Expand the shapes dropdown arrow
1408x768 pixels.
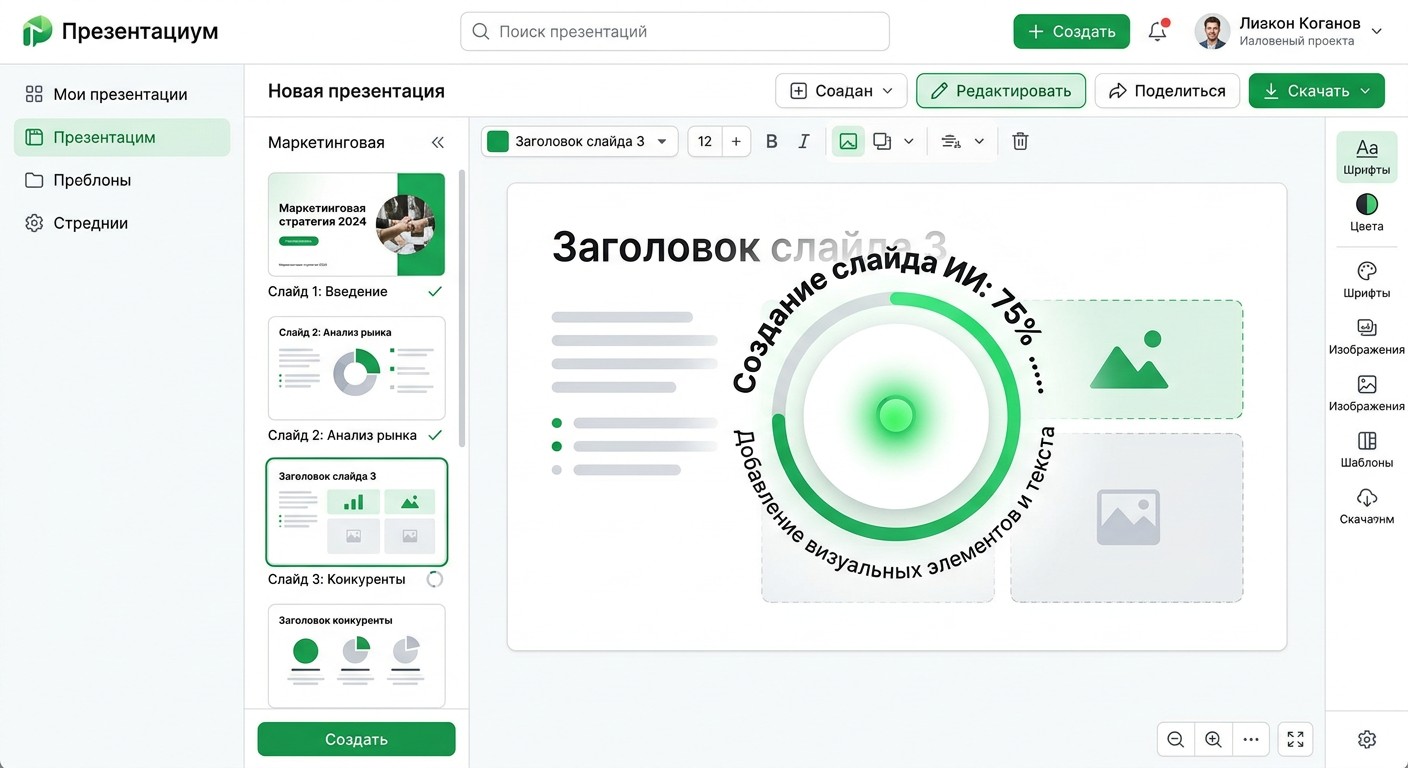(909, 141)
